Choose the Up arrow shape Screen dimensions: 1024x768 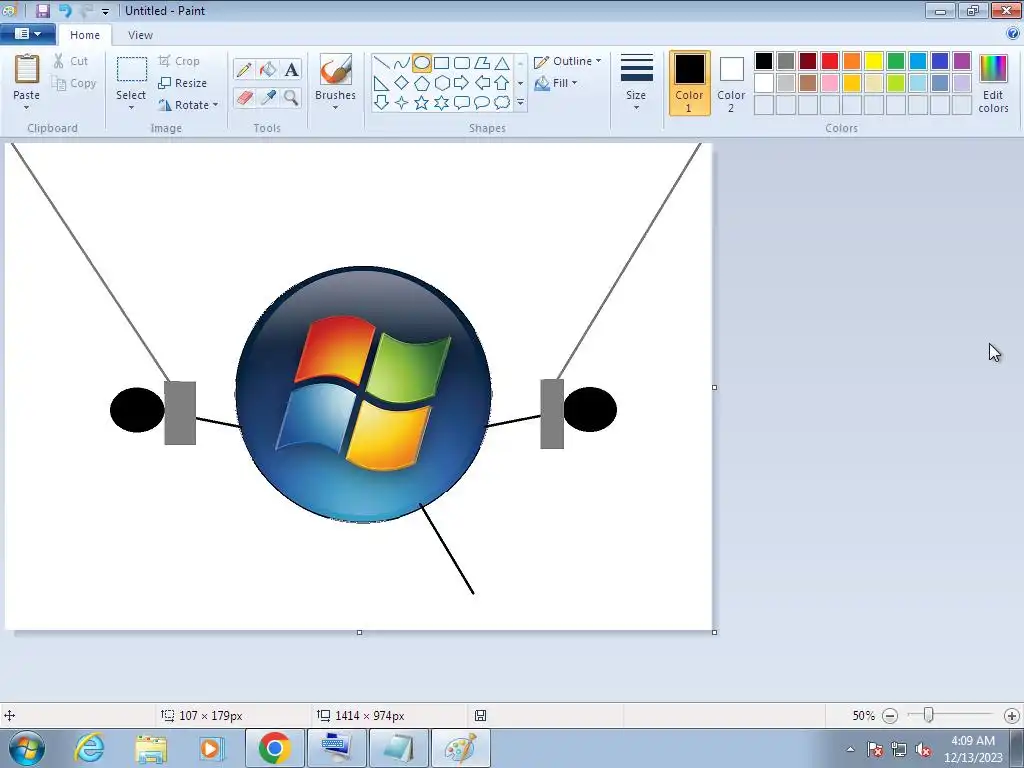tap(502, 83)
